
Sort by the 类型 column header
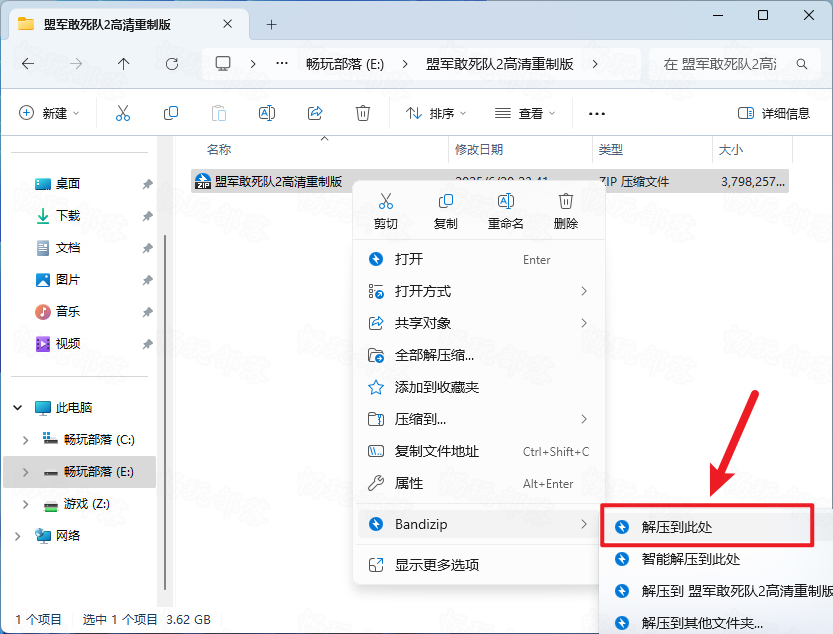point(610,149)
